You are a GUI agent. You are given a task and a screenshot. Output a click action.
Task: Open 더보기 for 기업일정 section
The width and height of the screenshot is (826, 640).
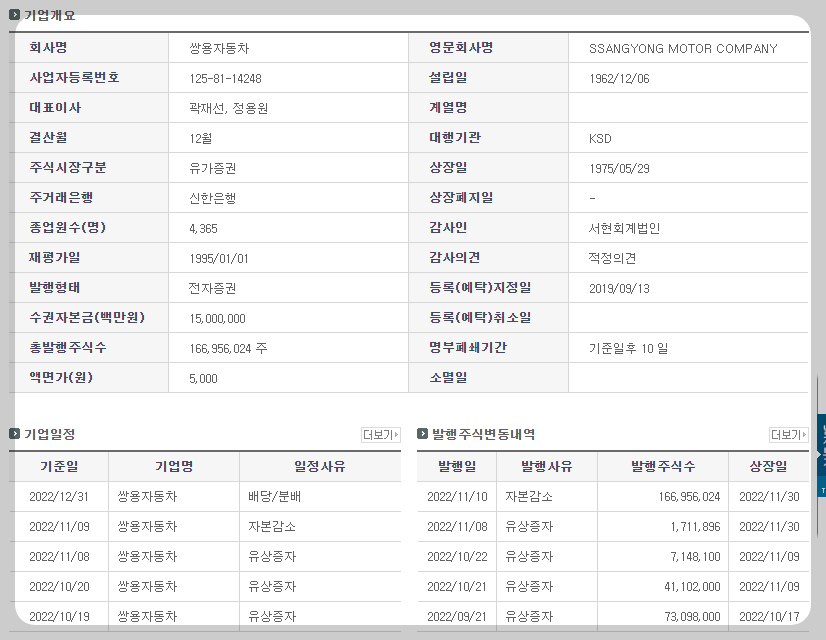tap(381, 435)
